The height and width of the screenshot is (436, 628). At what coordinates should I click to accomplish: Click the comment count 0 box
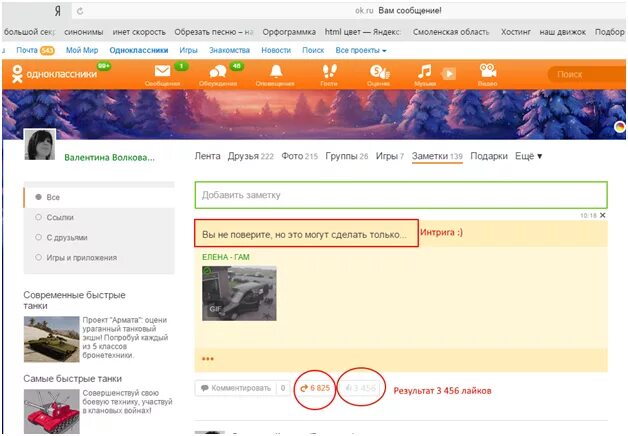click(x=283, y=388)
